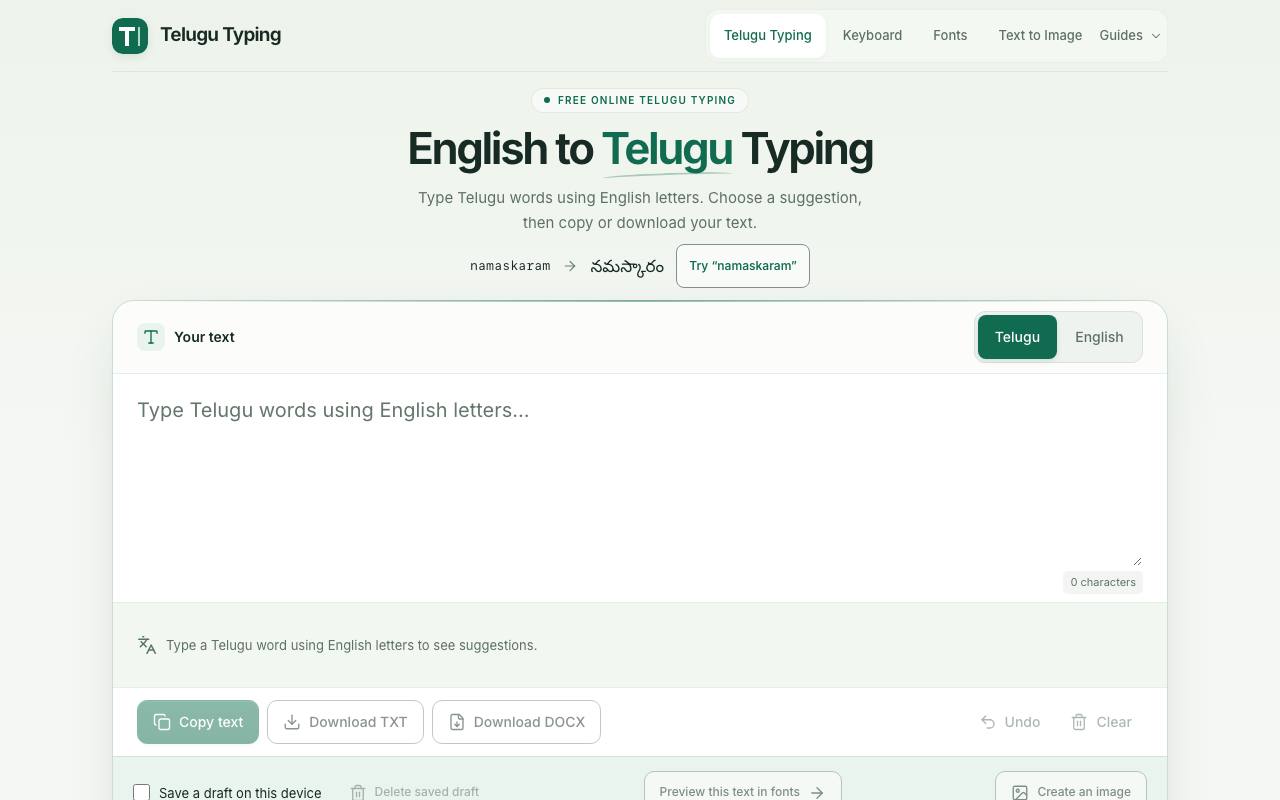Open the Keyboard nav item
The image size is (1280, 800).
pyautogui.click(x=872, y=35)
